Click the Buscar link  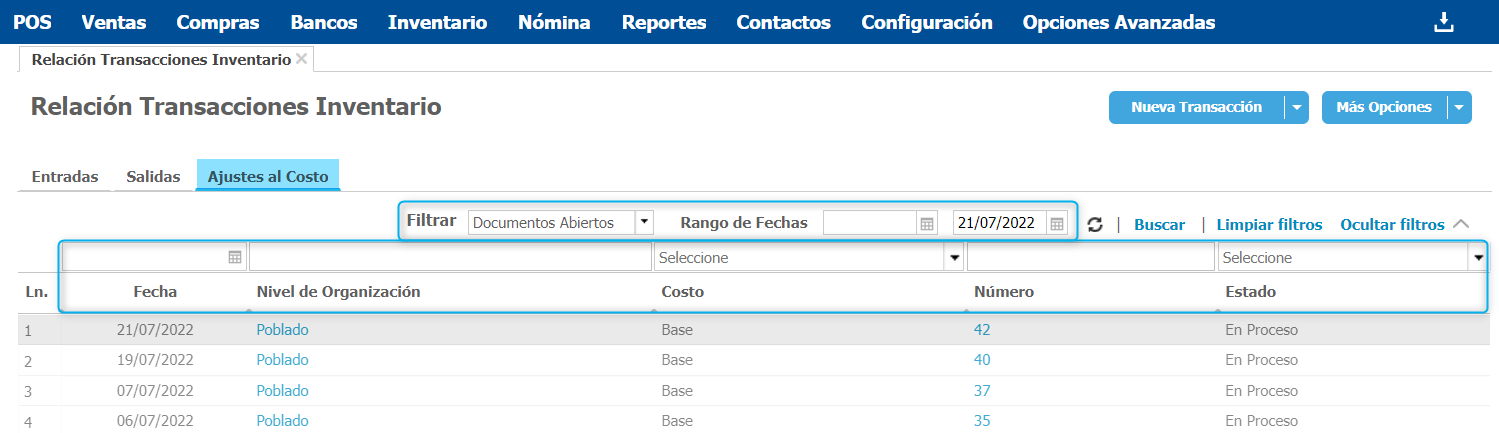tap(1159, 225)
